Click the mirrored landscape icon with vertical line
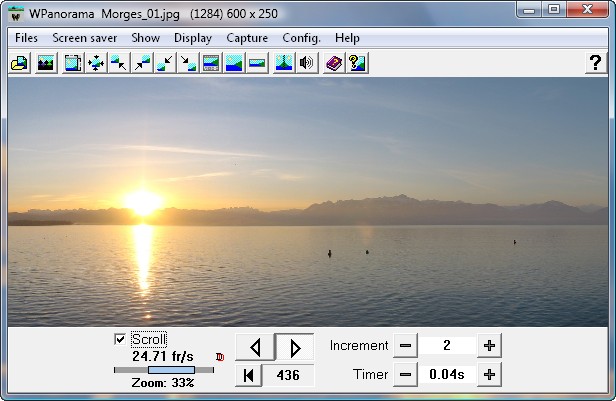 tap(284, 63)
